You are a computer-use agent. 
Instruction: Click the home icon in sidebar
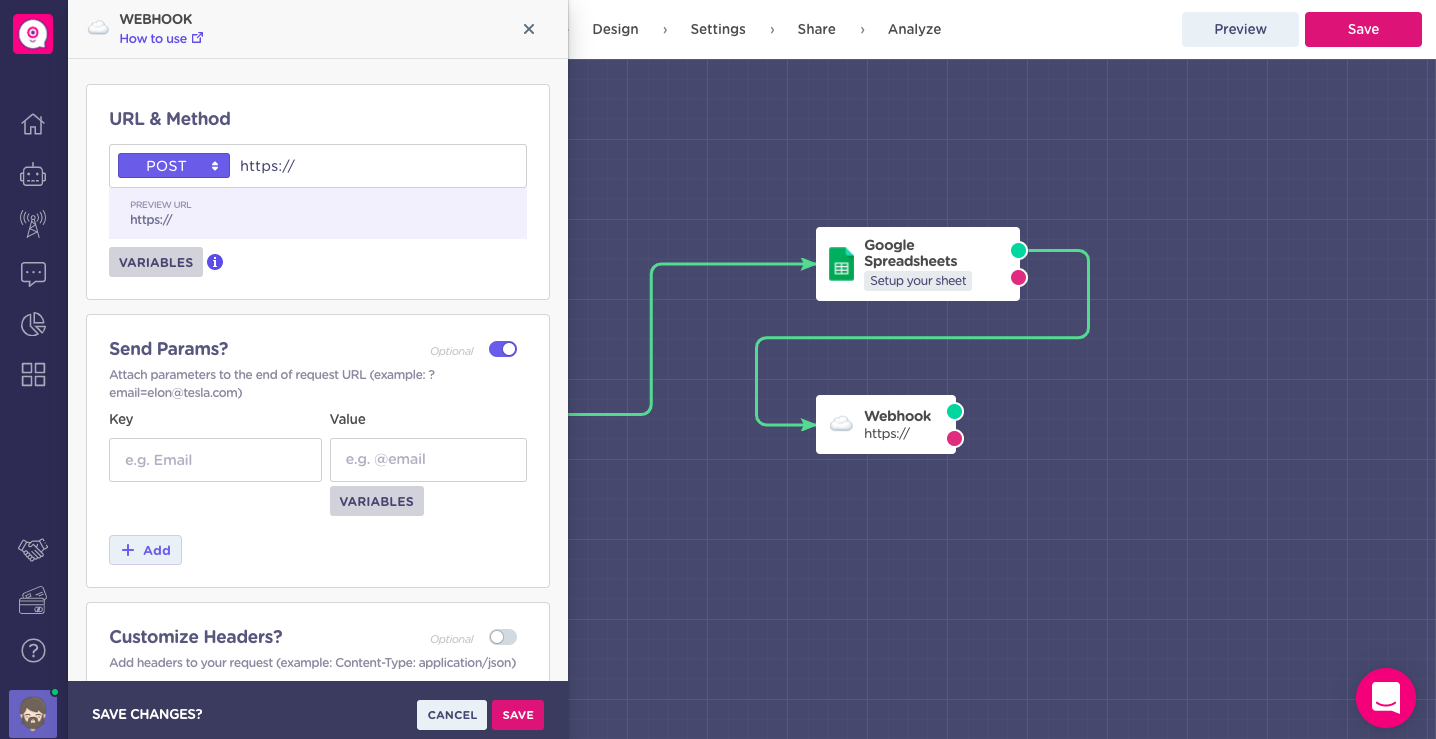point(33,124)
